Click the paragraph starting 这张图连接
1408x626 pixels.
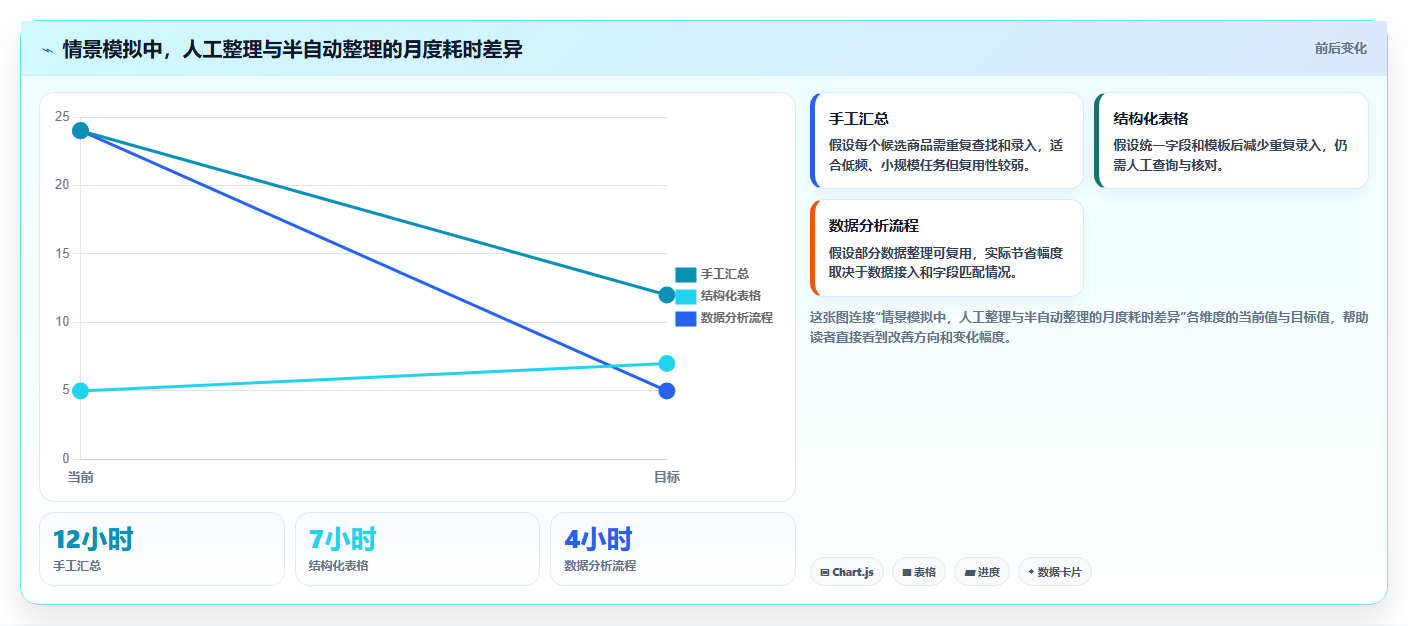[x=1089, y=327]
